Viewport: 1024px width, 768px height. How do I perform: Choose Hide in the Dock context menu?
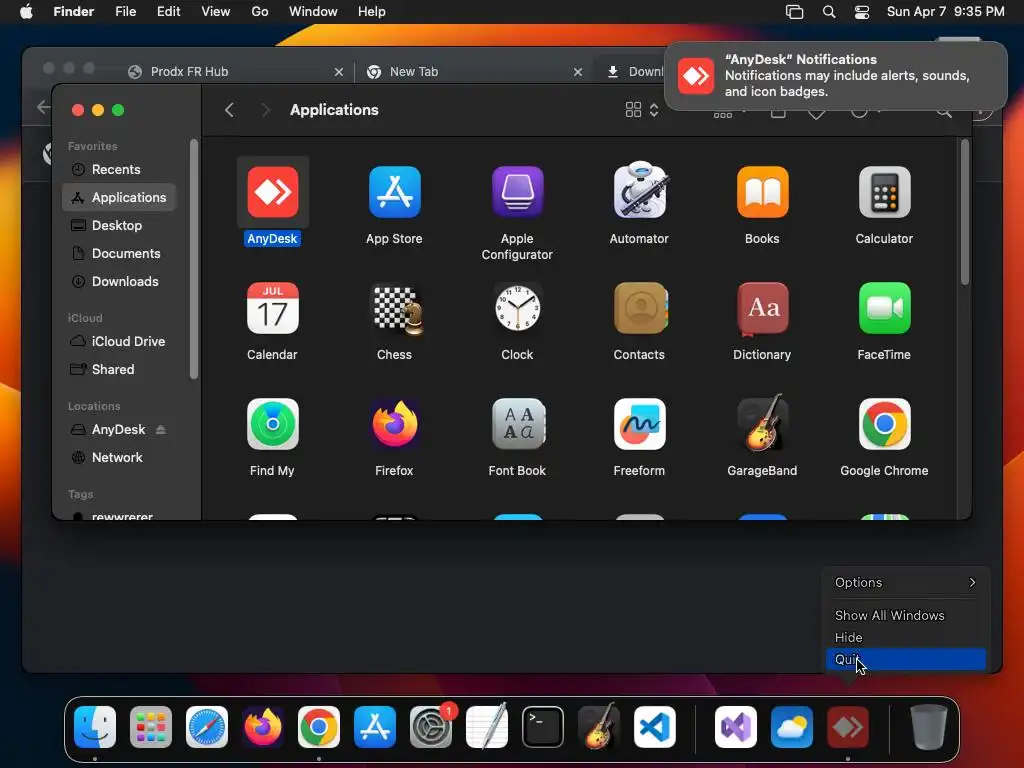tap(906, 637)
